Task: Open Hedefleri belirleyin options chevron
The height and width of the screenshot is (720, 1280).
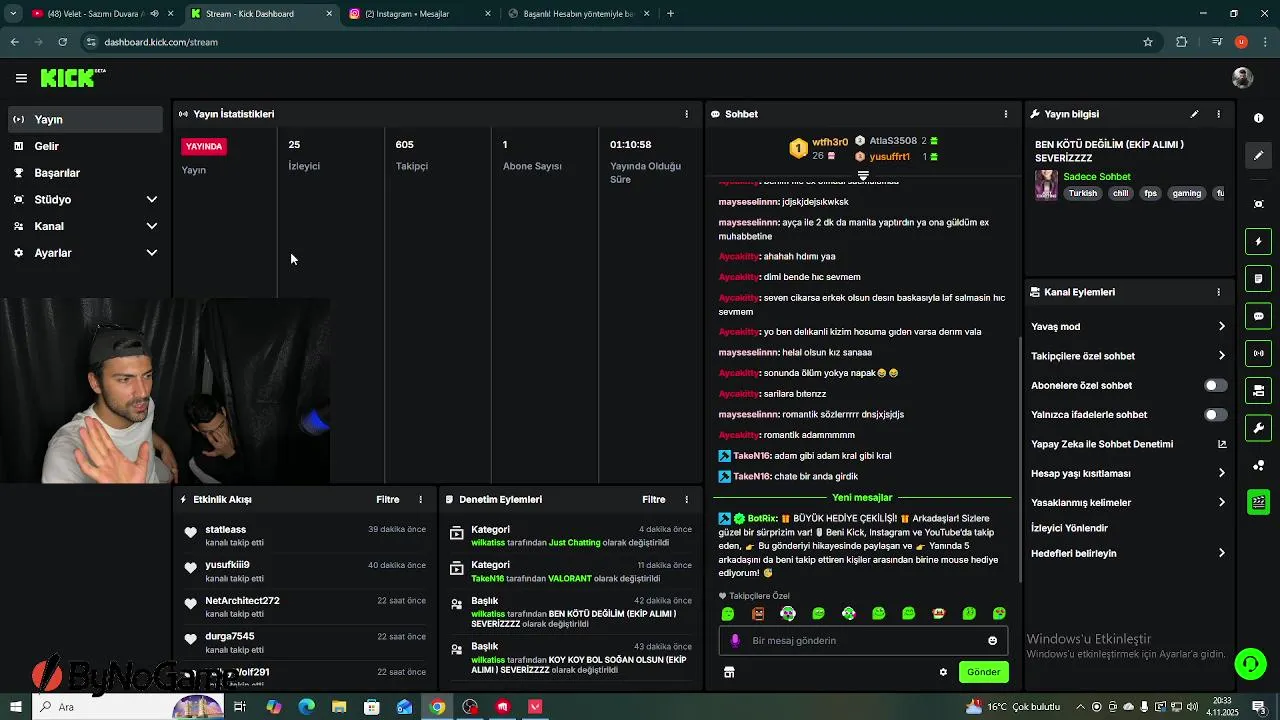Action: 1221,553
